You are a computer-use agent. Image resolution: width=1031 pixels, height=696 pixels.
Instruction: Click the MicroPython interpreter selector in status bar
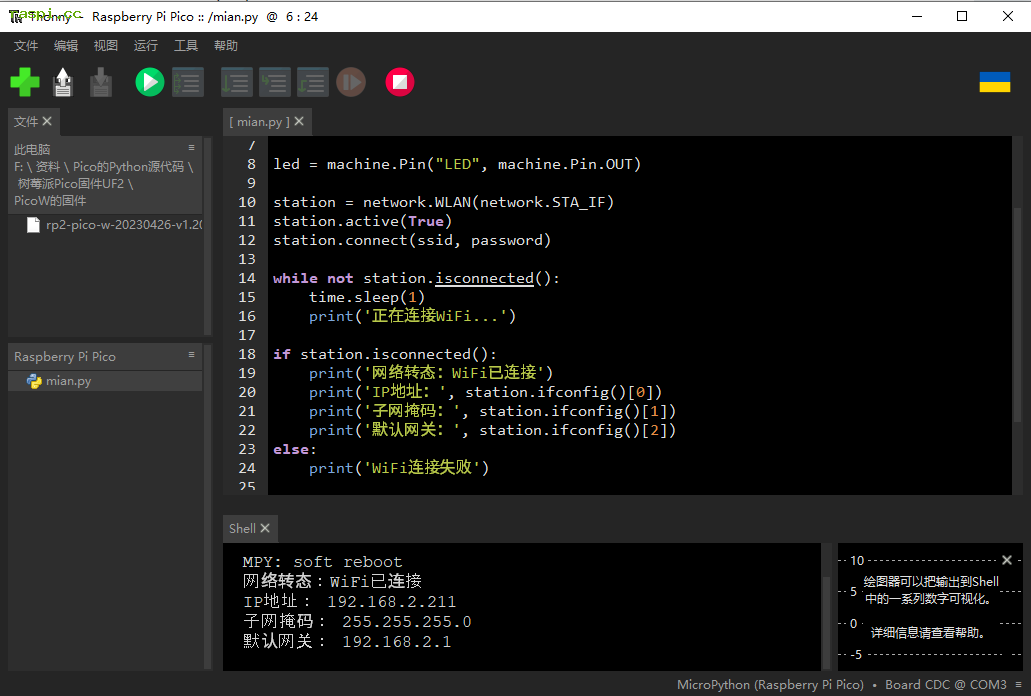770,685
